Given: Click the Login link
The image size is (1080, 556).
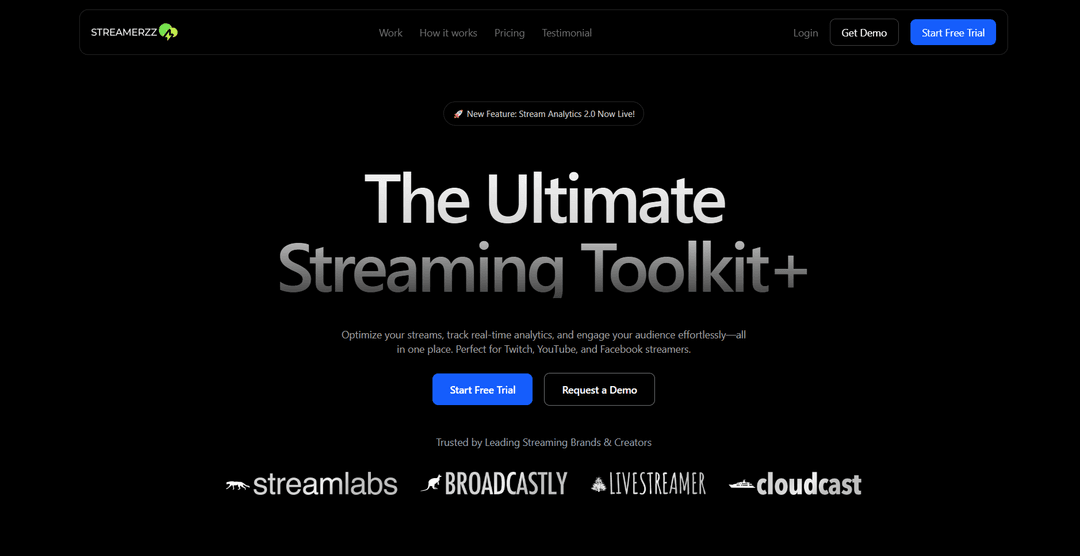Looking at the screenshot, I should click(x=805, y=33).
